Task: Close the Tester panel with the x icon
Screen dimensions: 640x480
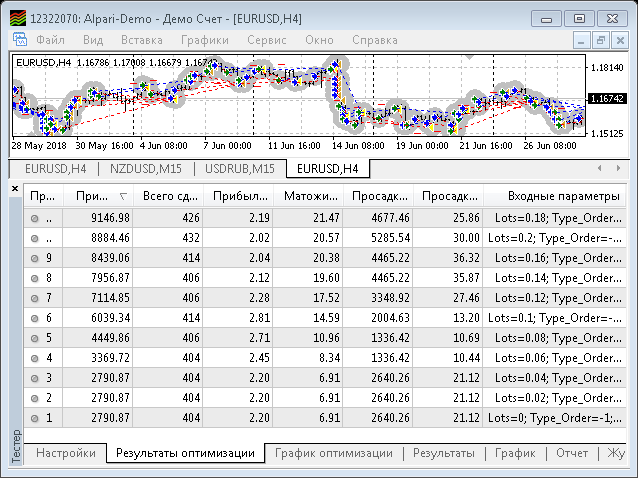Action: [15, 188]
